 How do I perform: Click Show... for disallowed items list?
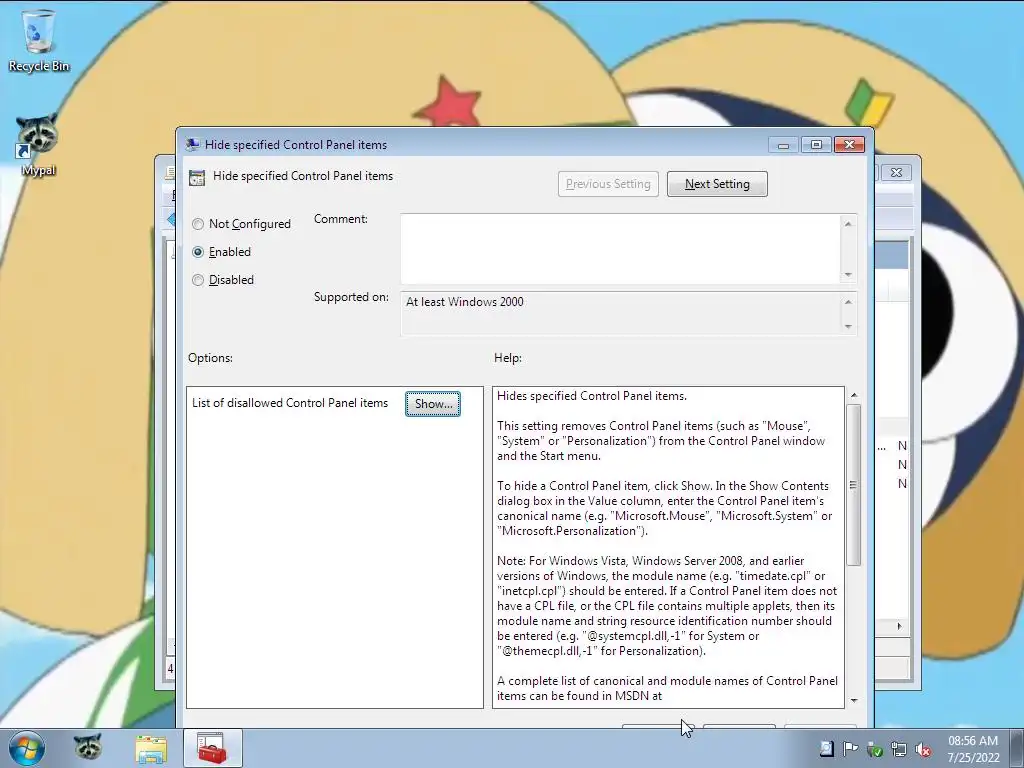[x=433, y=404]
